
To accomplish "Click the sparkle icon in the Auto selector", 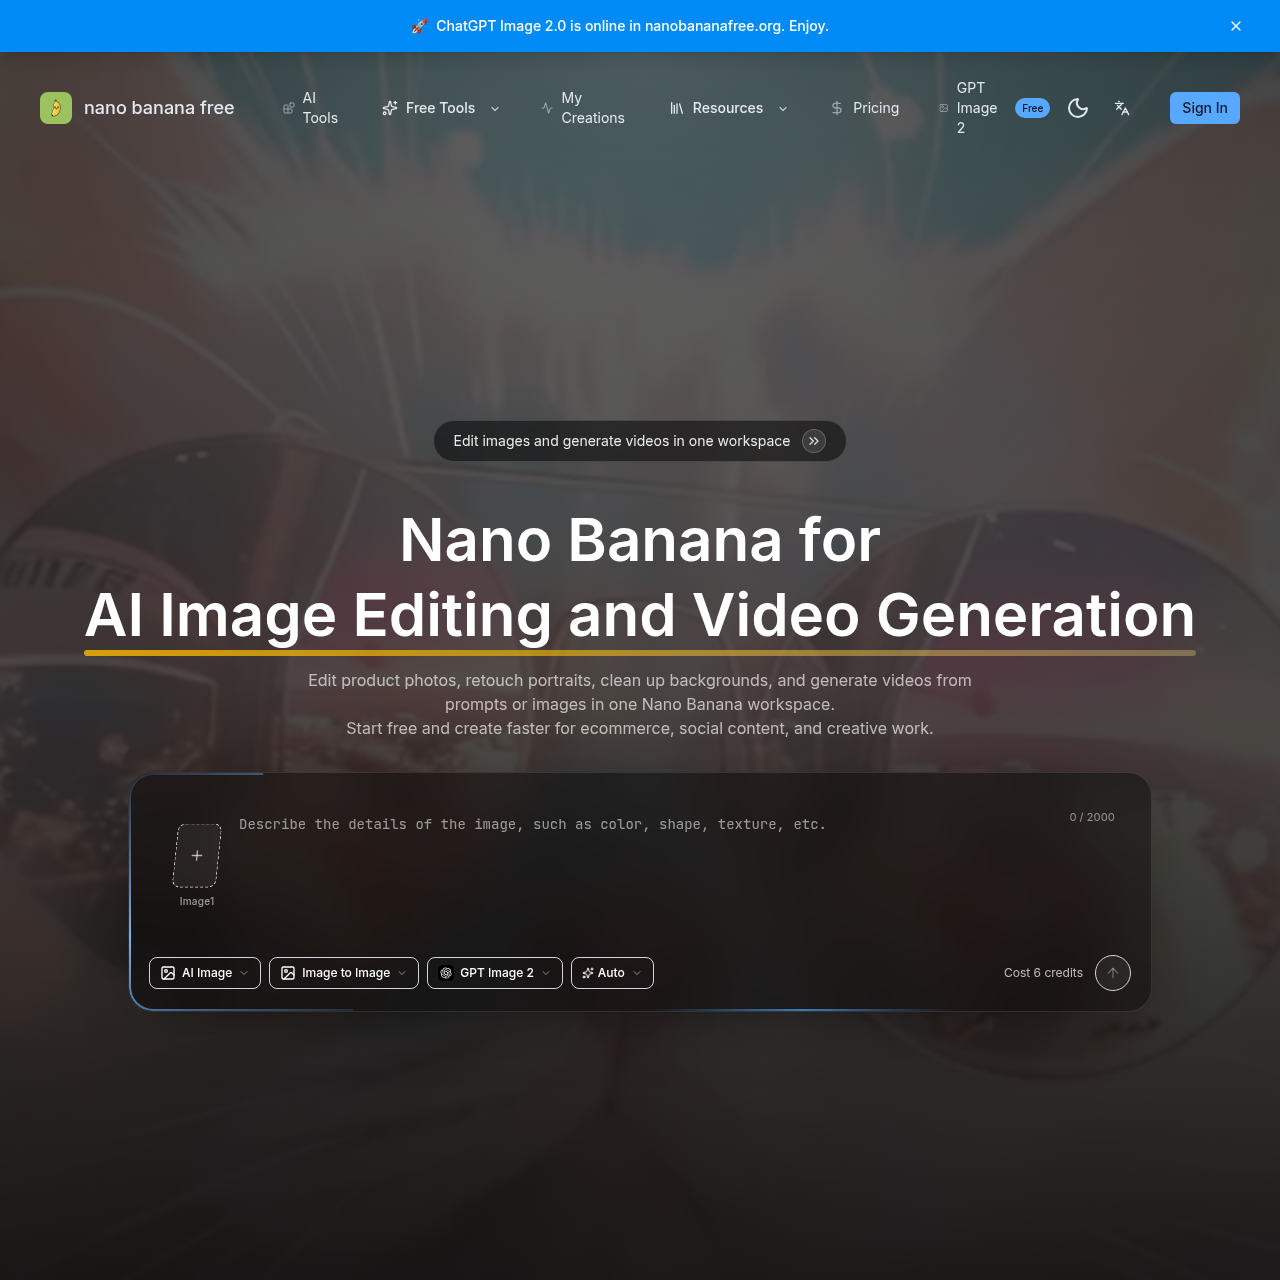I will (588, 973).
